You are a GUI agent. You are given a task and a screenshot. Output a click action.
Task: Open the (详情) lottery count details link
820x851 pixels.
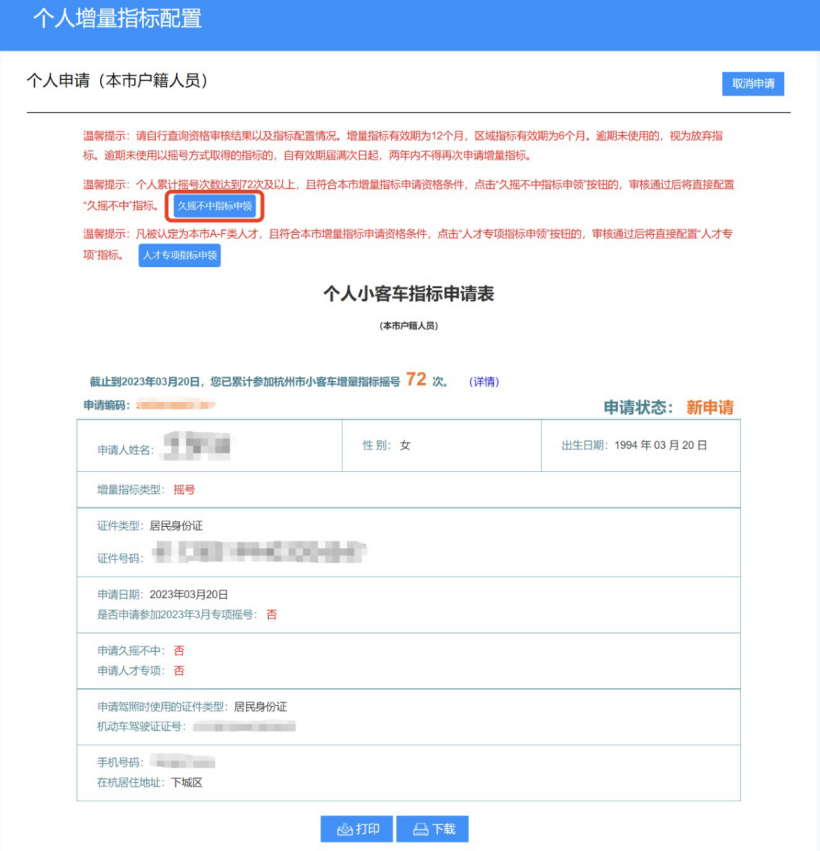(x=484, y=382)
